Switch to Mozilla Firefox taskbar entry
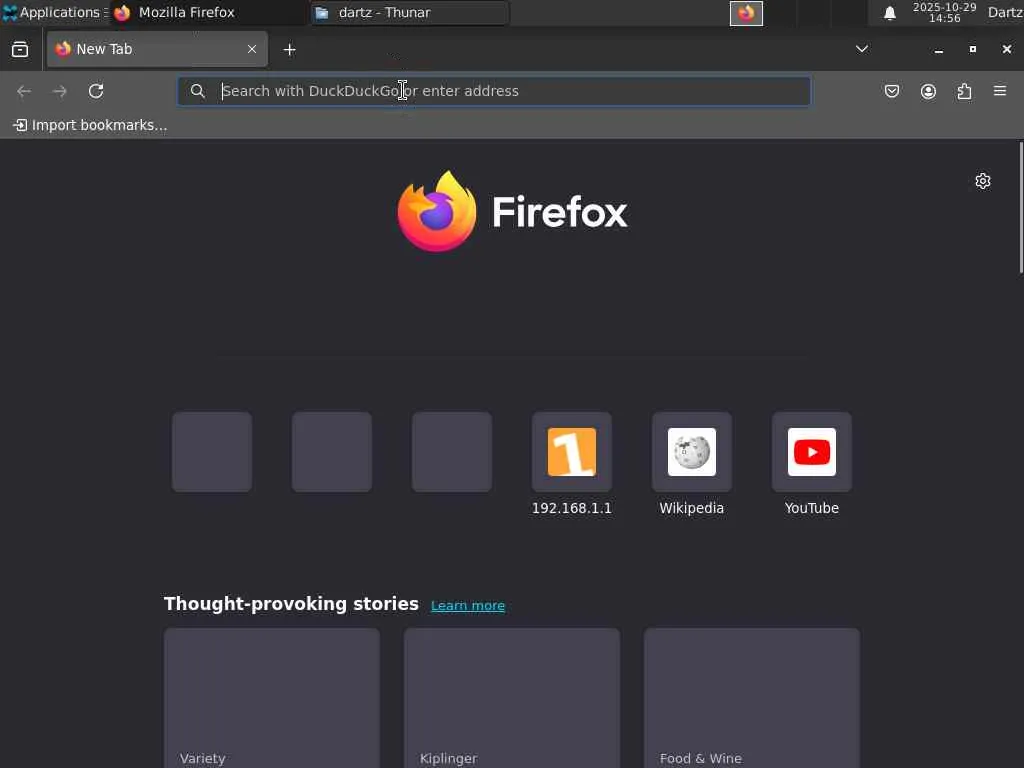 (x=208, y=12)
